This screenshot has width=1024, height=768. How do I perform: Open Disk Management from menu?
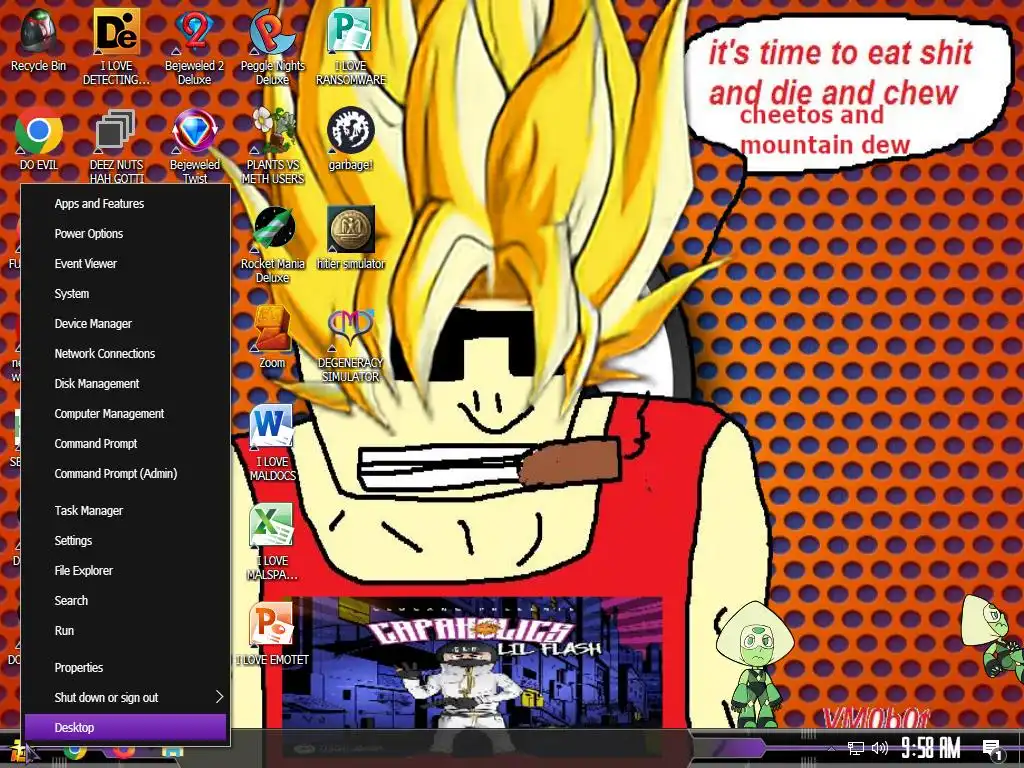pyautogui.click(x=125, y=384)
